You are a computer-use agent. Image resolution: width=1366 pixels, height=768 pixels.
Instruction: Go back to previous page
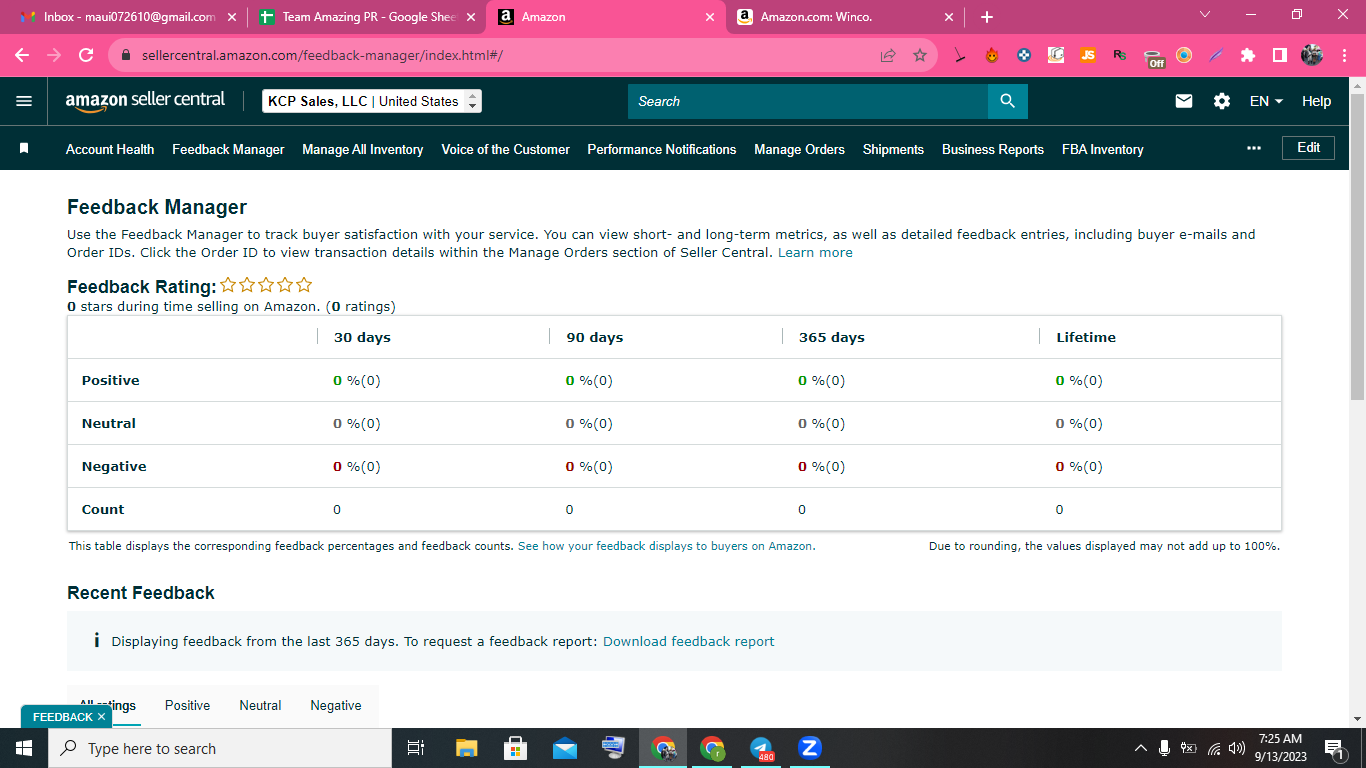coord(22,56)
